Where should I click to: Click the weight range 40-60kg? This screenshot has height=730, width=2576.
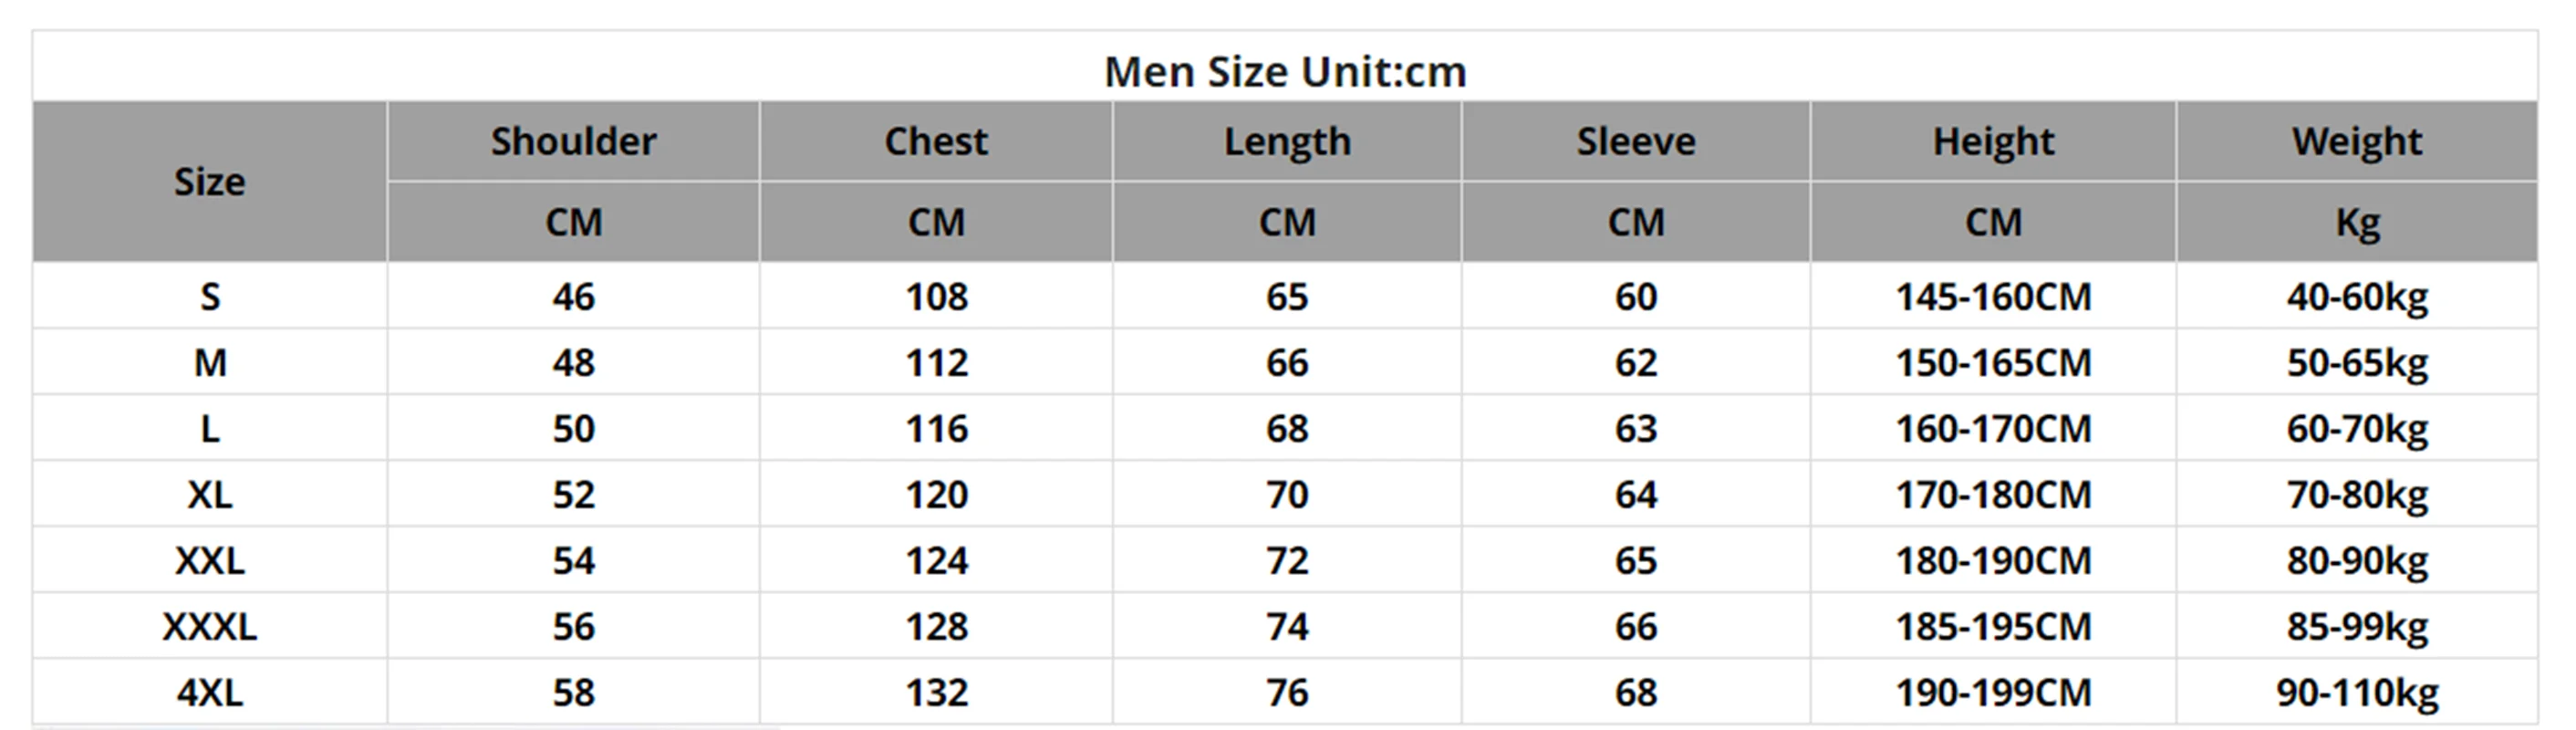click(2357, 297)
